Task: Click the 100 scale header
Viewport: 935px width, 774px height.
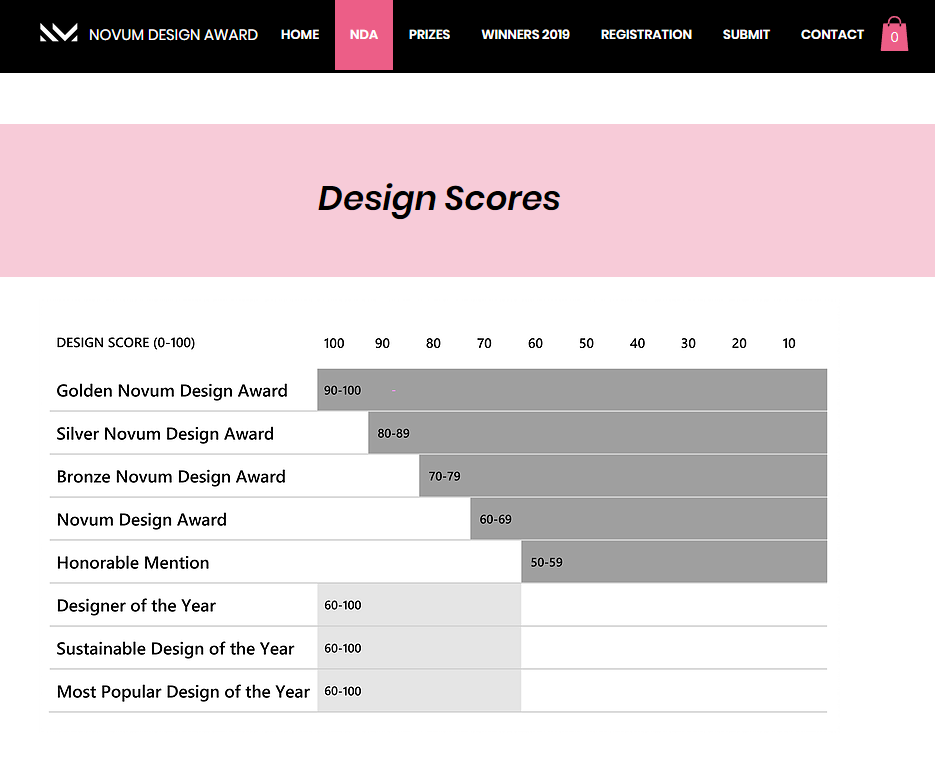Action: tap(334, 343)
